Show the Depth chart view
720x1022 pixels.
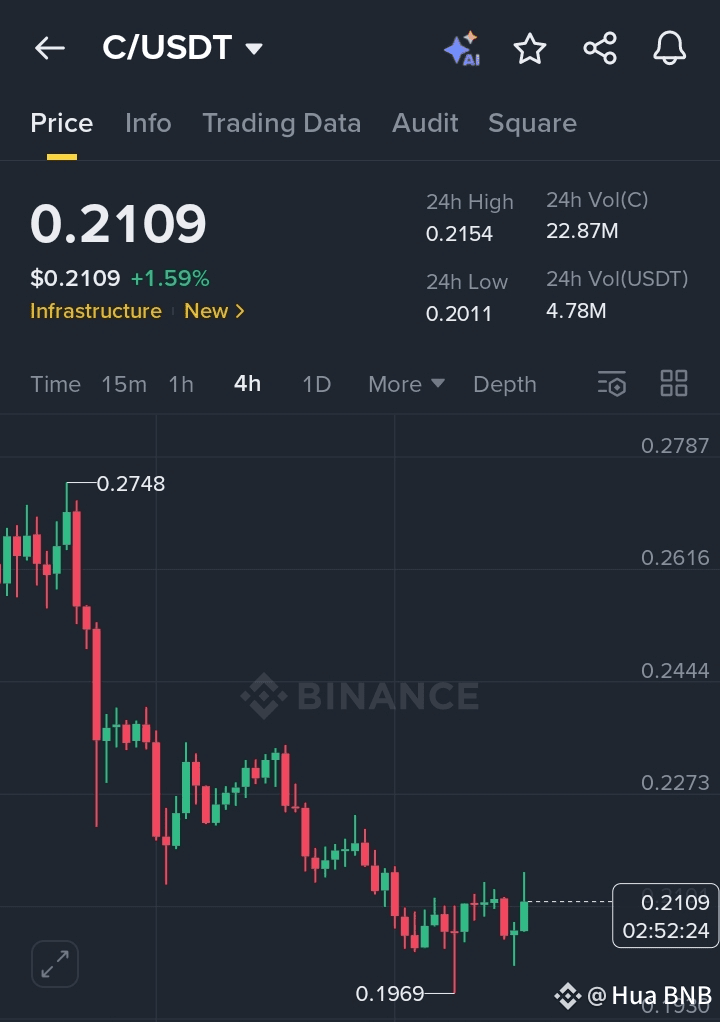[505, 384]
